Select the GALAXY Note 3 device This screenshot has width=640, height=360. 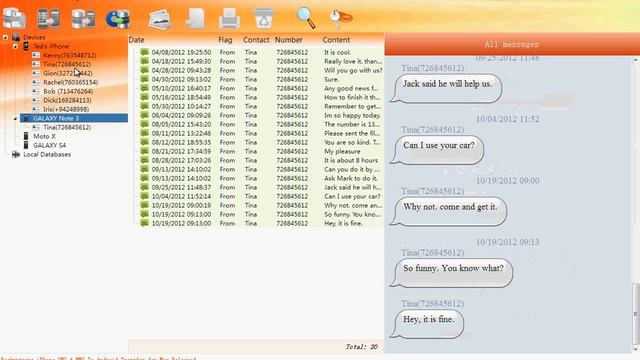point(74,118)
